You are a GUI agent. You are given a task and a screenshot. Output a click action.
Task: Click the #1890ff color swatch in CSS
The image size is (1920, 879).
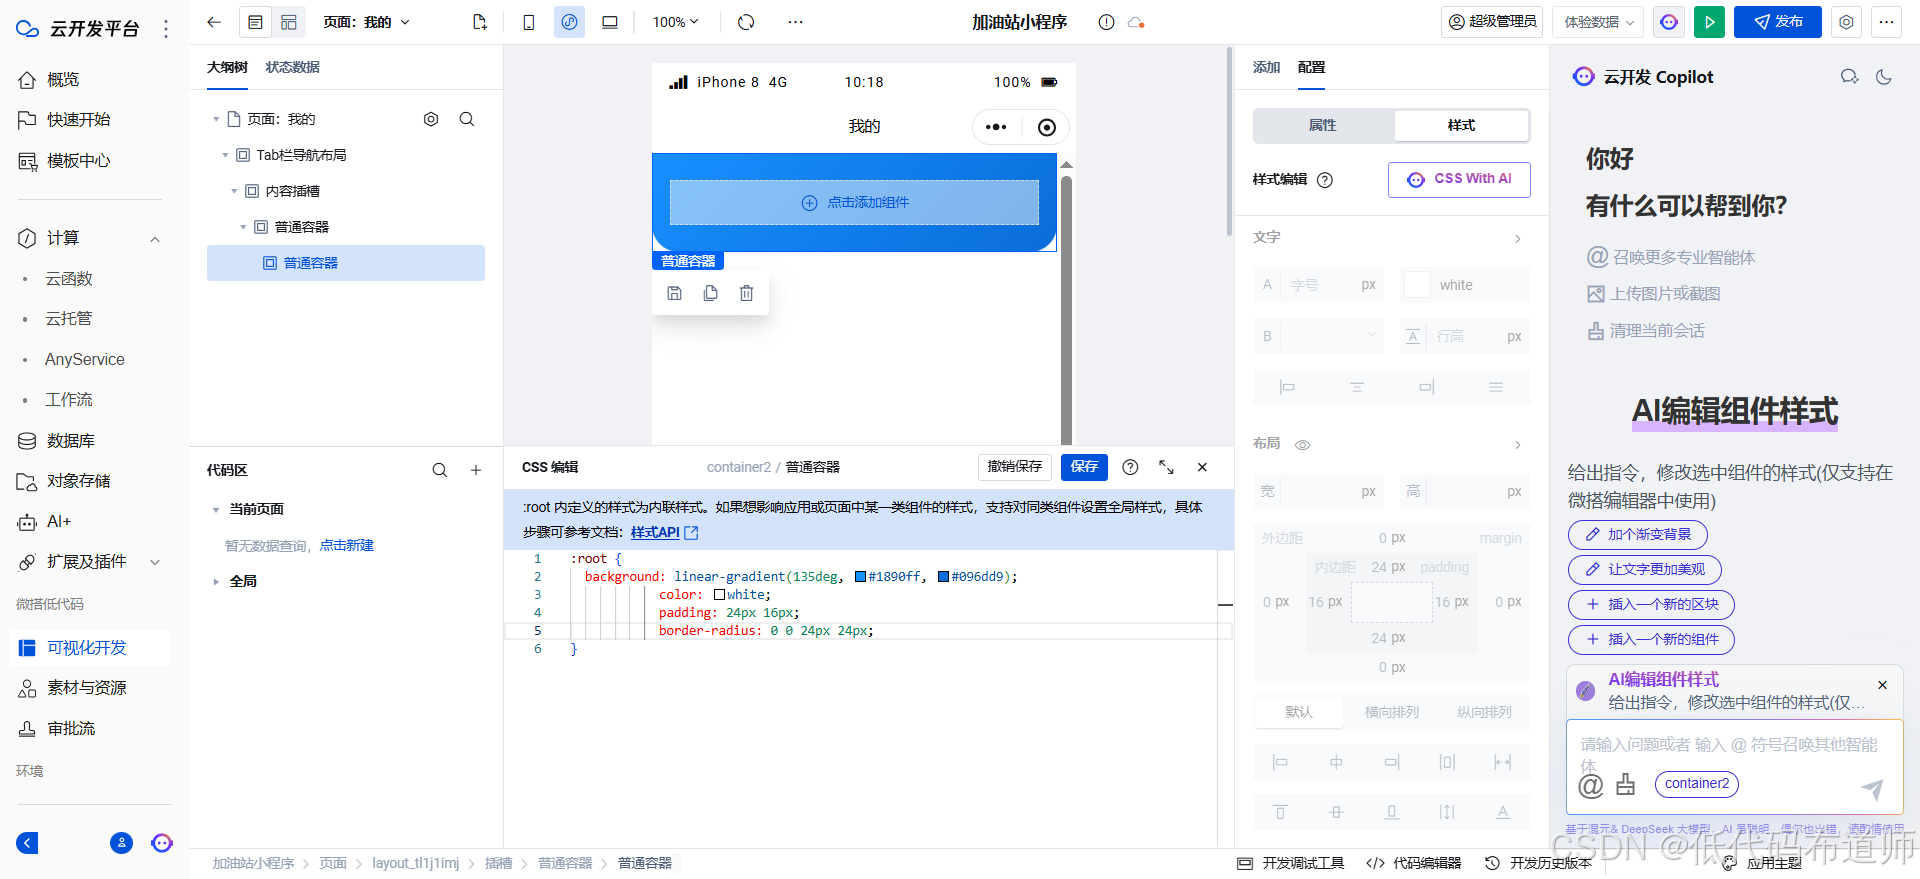pyautogui.click(x=860, y=577)
